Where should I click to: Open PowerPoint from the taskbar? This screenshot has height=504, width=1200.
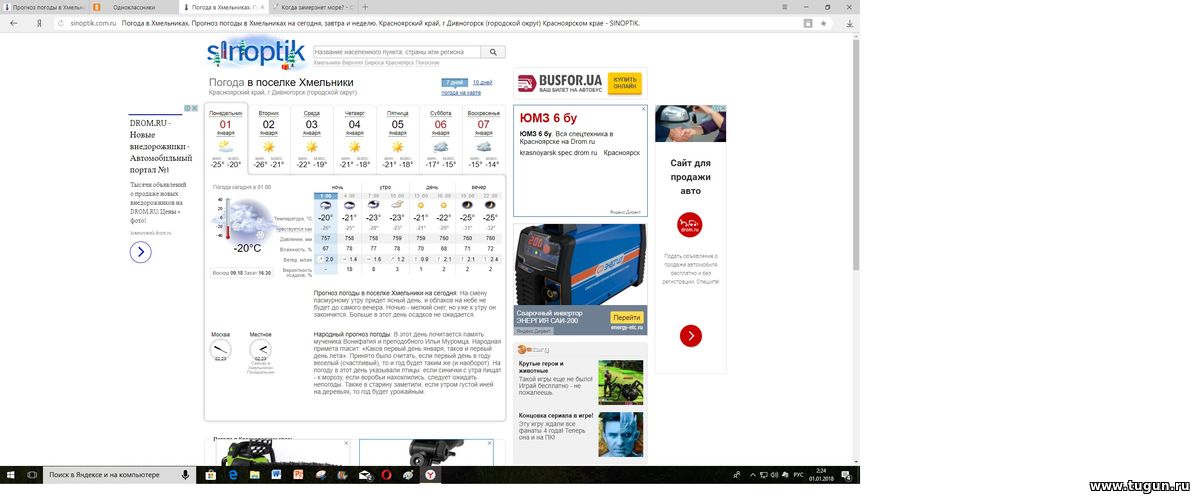(299, 475)
